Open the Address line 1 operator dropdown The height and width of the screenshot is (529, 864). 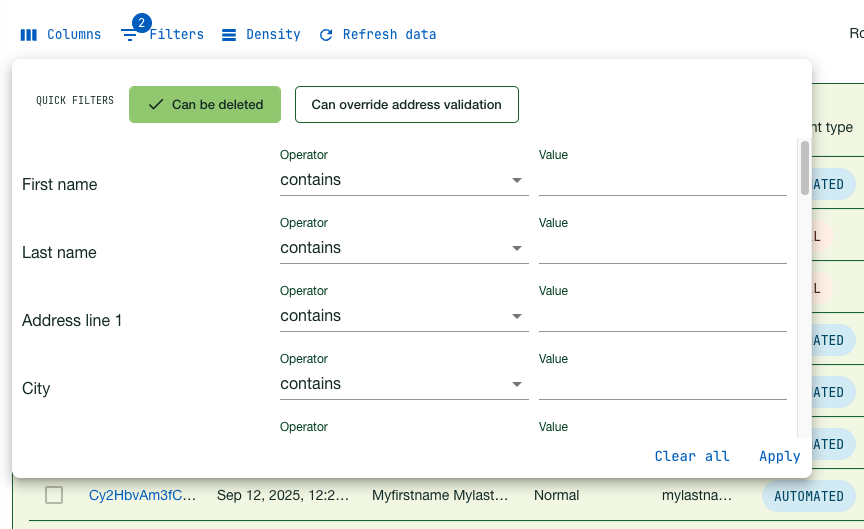click(x=403, y=316)
